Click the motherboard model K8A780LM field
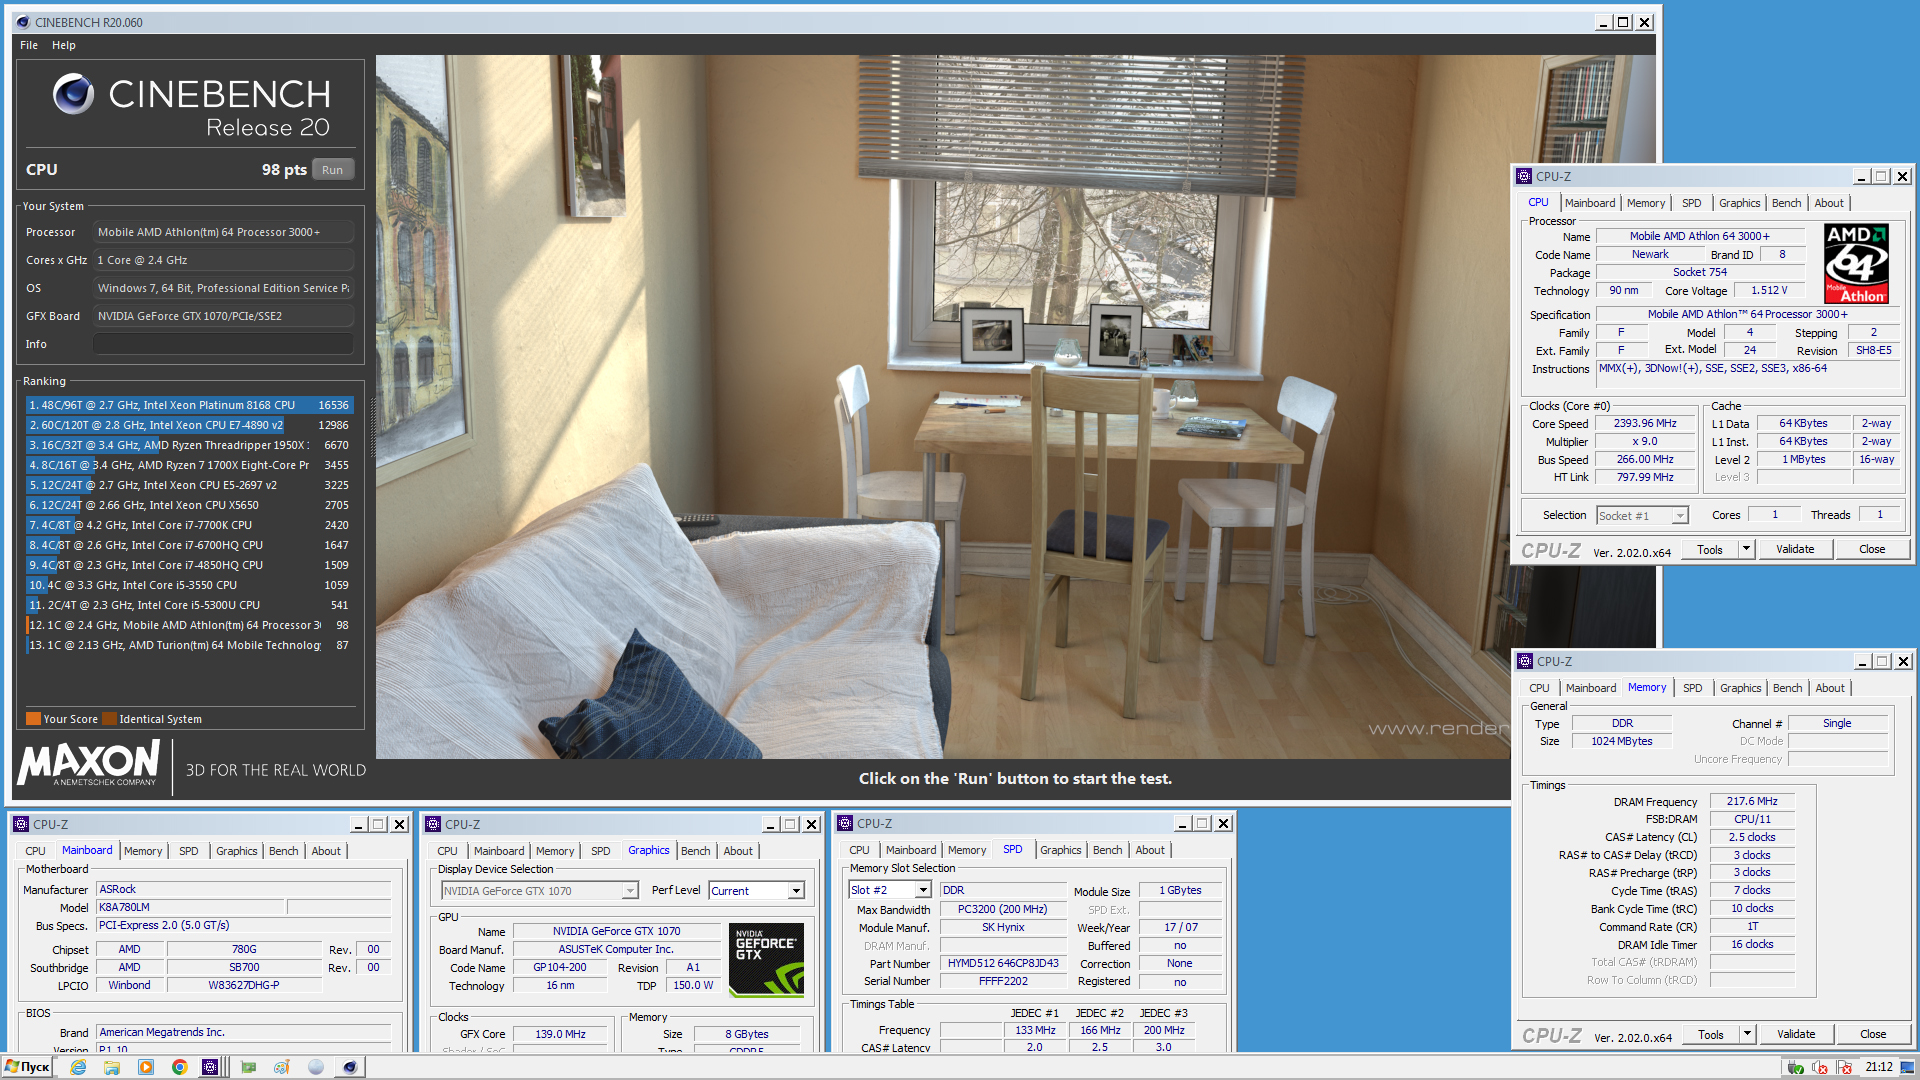Viewport: 1920px width, 1080px height. pyautogui.click(x=190, y=908)
